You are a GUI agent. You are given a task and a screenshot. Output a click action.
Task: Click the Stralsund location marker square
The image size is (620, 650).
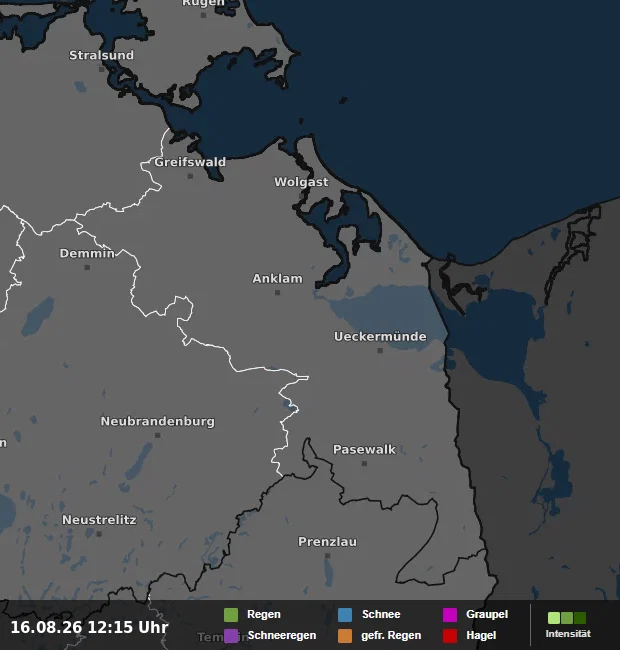tap(102, 69)
